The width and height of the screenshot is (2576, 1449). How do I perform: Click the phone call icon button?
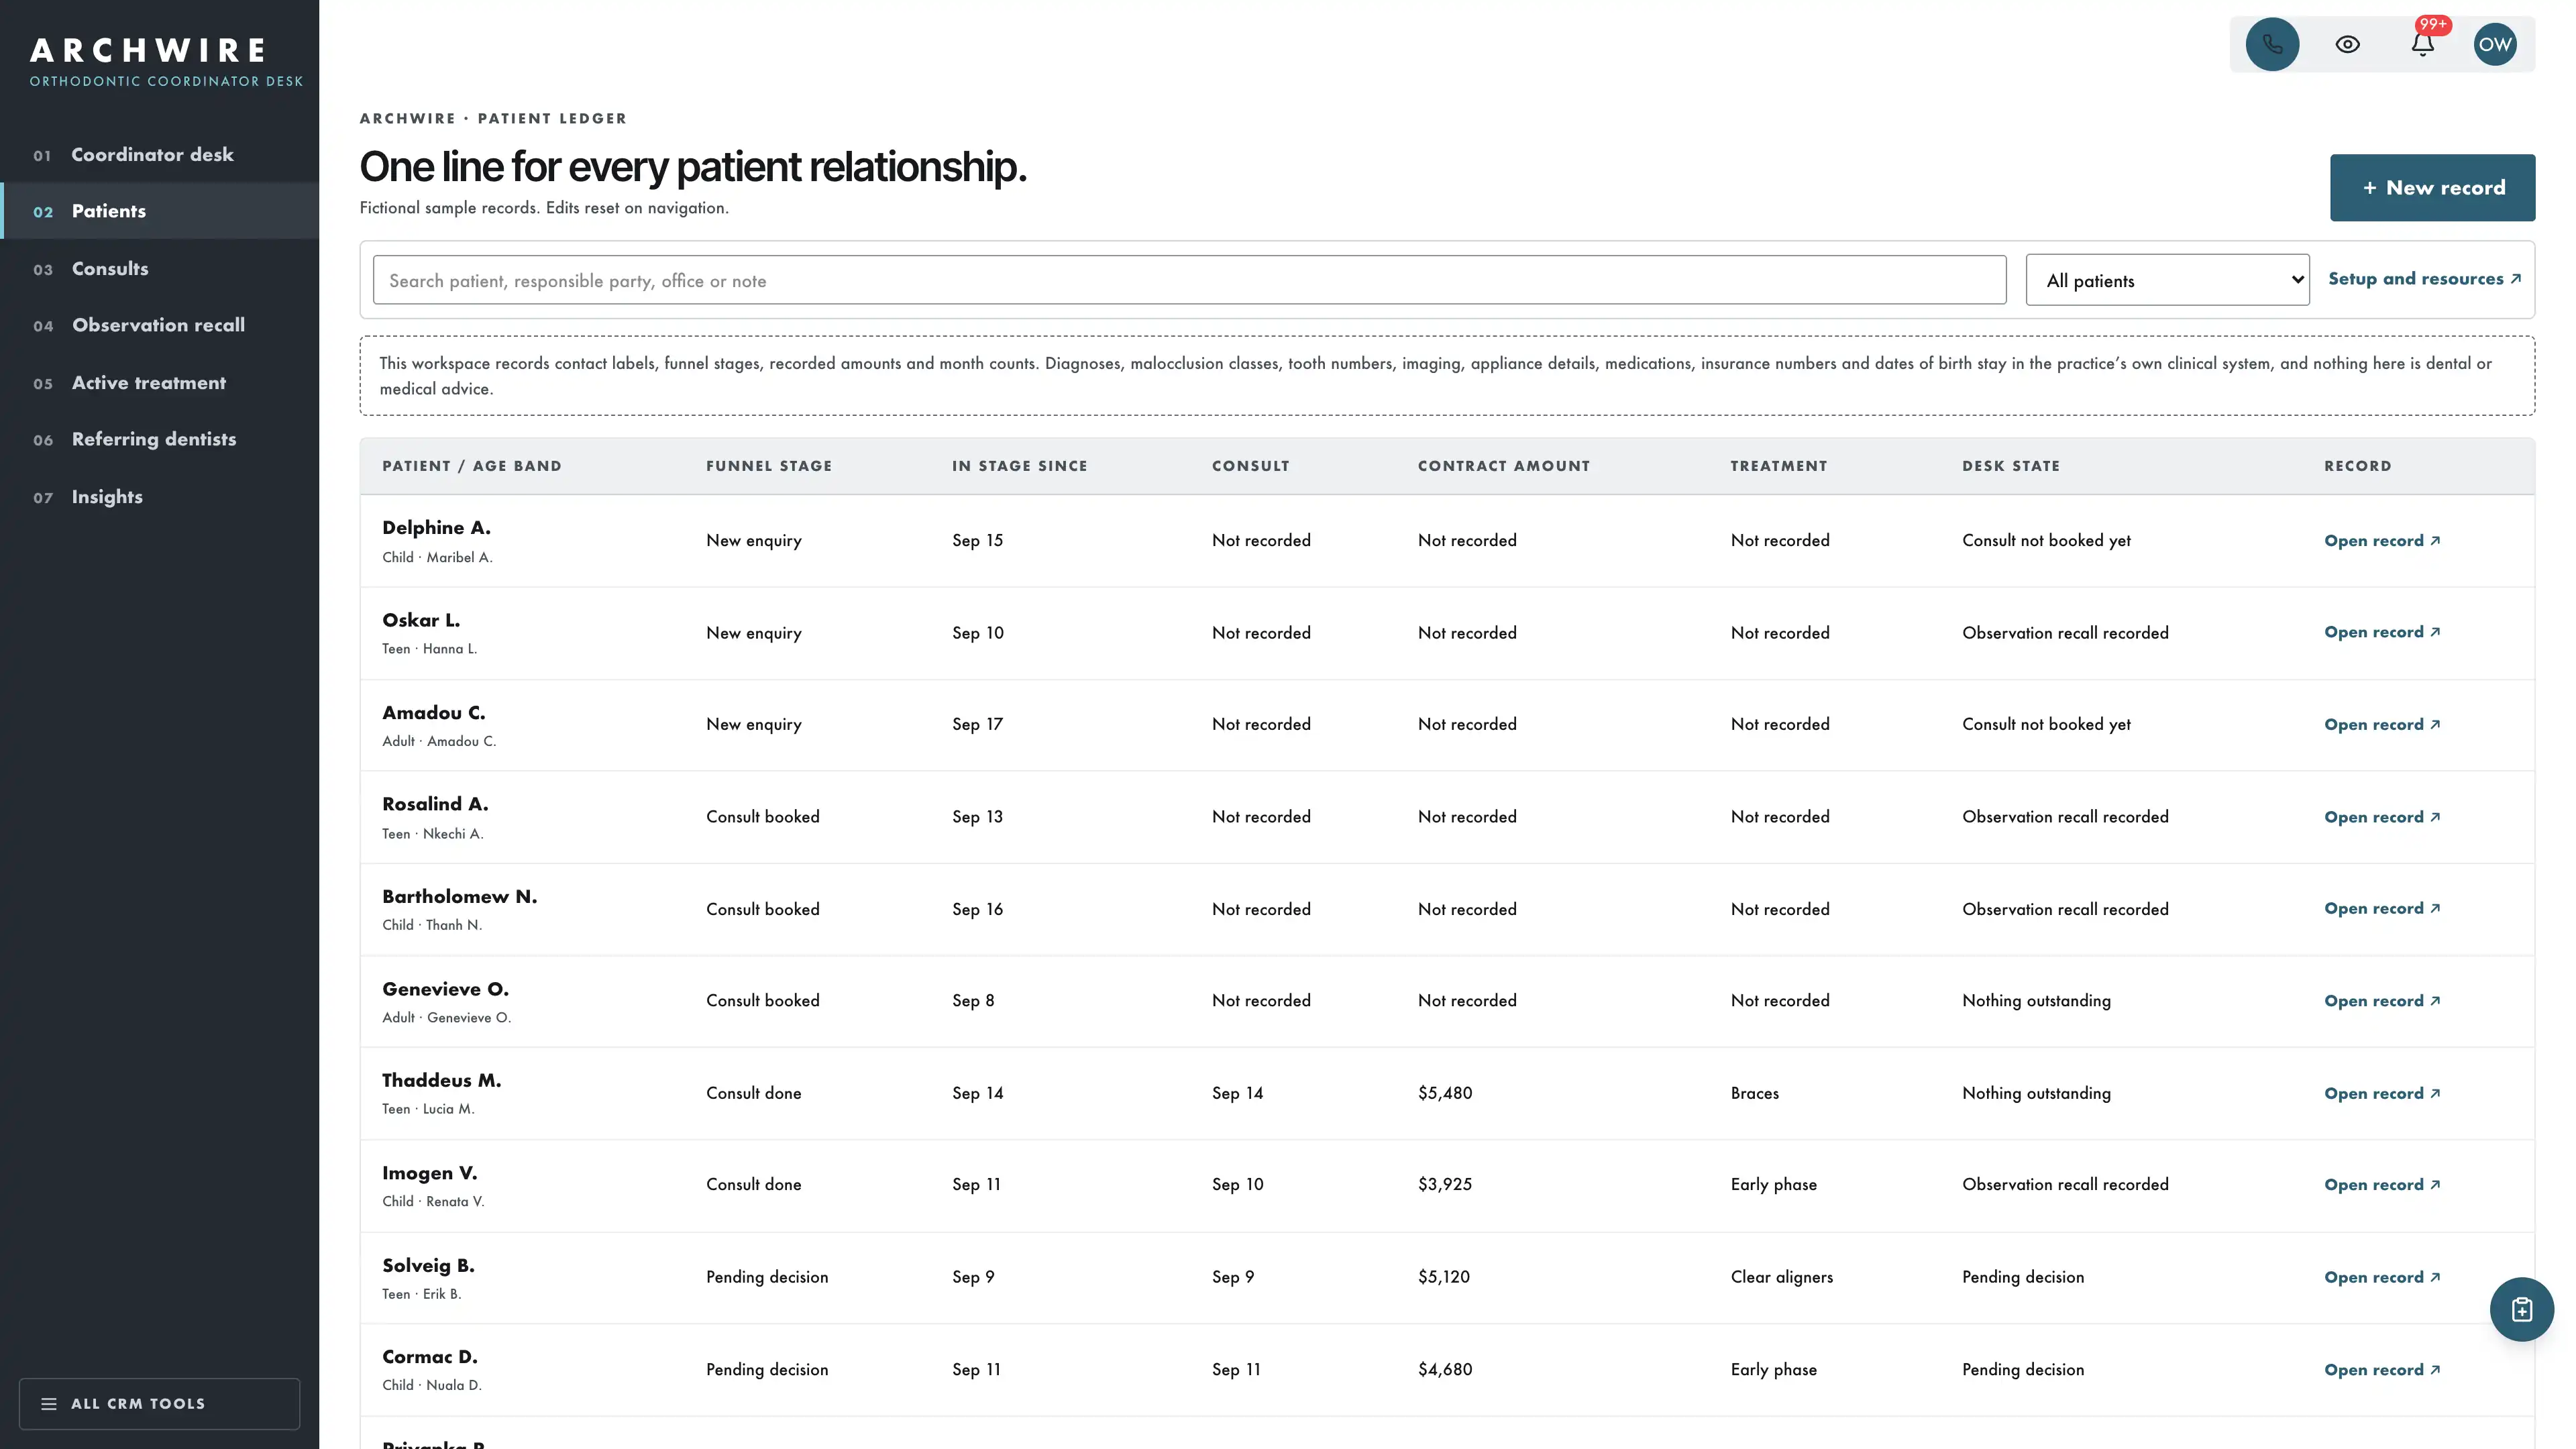click(x=2272, y=44)
